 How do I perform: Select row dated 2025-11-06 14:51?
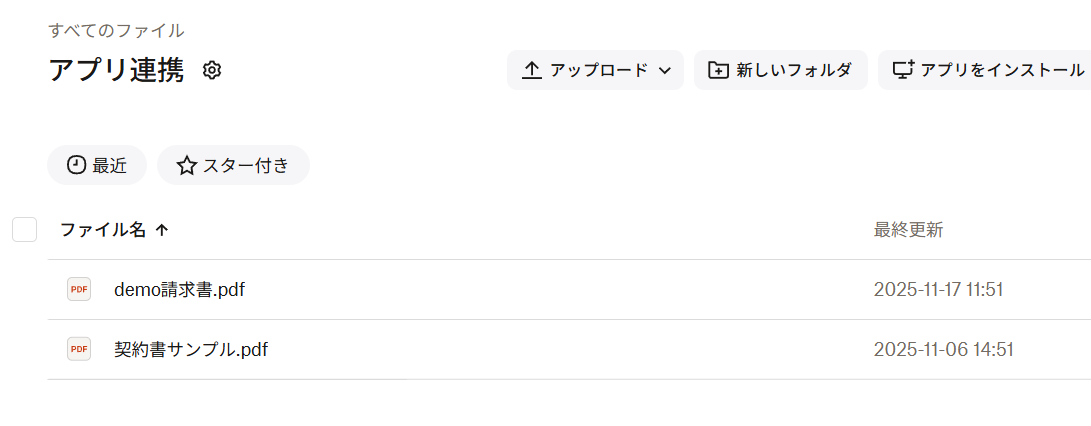click(569, 349)
